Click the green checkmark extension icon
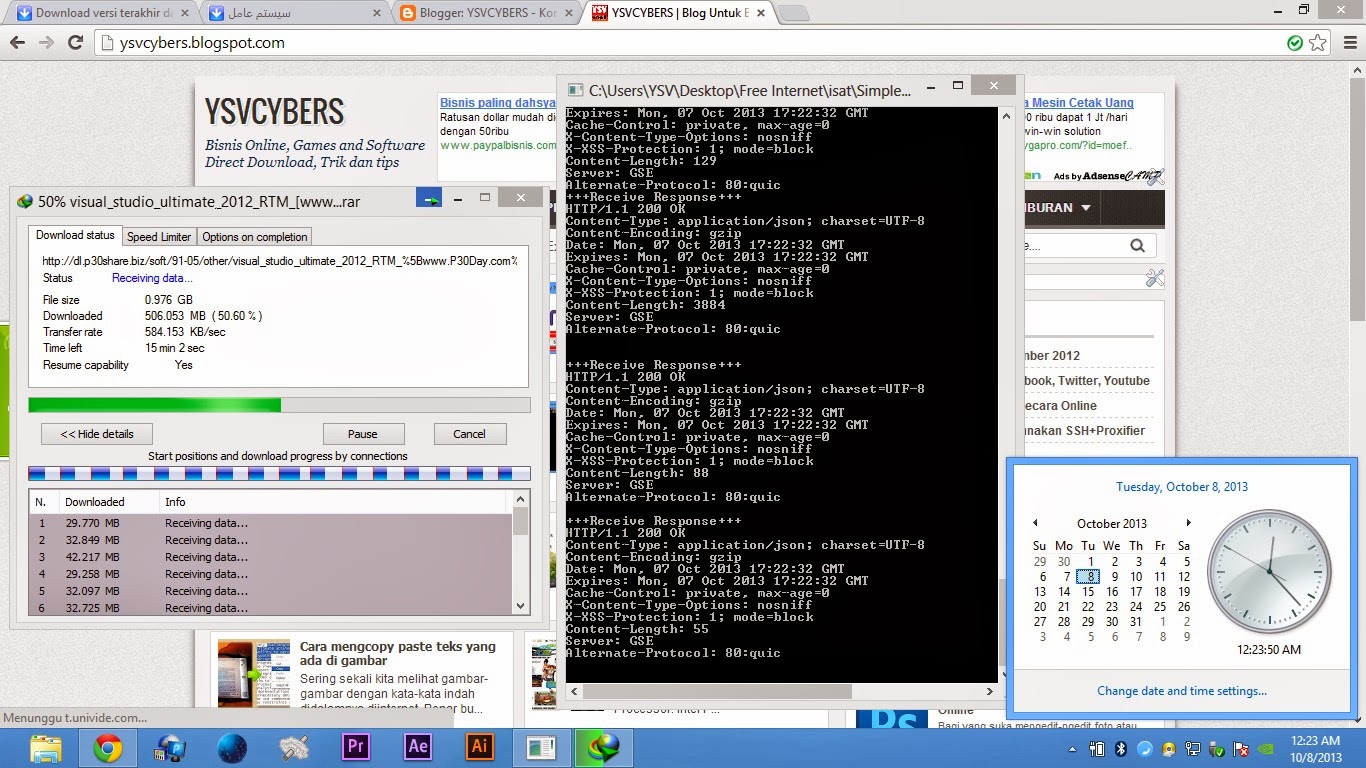1366x768 pixels. tap(1295, 43)
